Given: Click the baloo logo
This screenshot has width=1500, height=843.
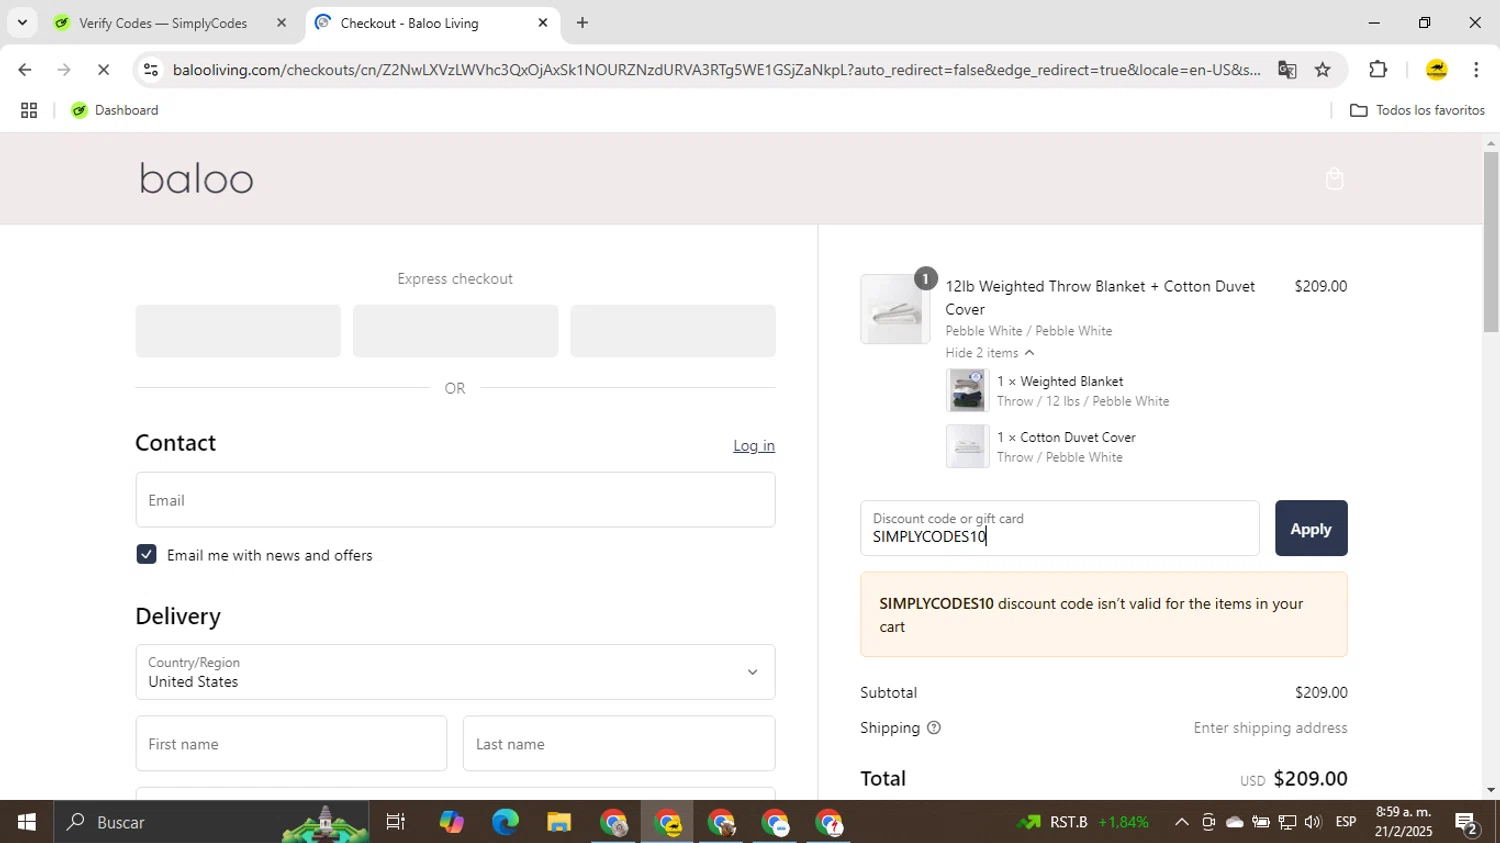Looking at the screenshot, I should click(196, 179).
